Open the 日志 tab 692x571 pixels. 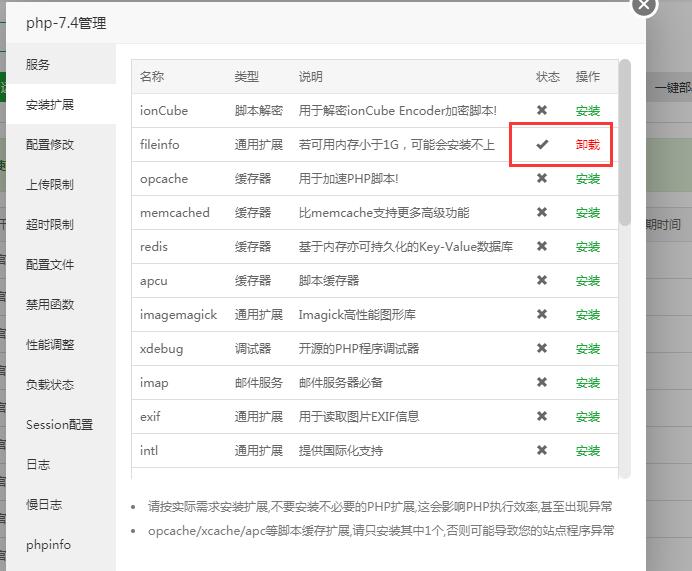(61, 464)
